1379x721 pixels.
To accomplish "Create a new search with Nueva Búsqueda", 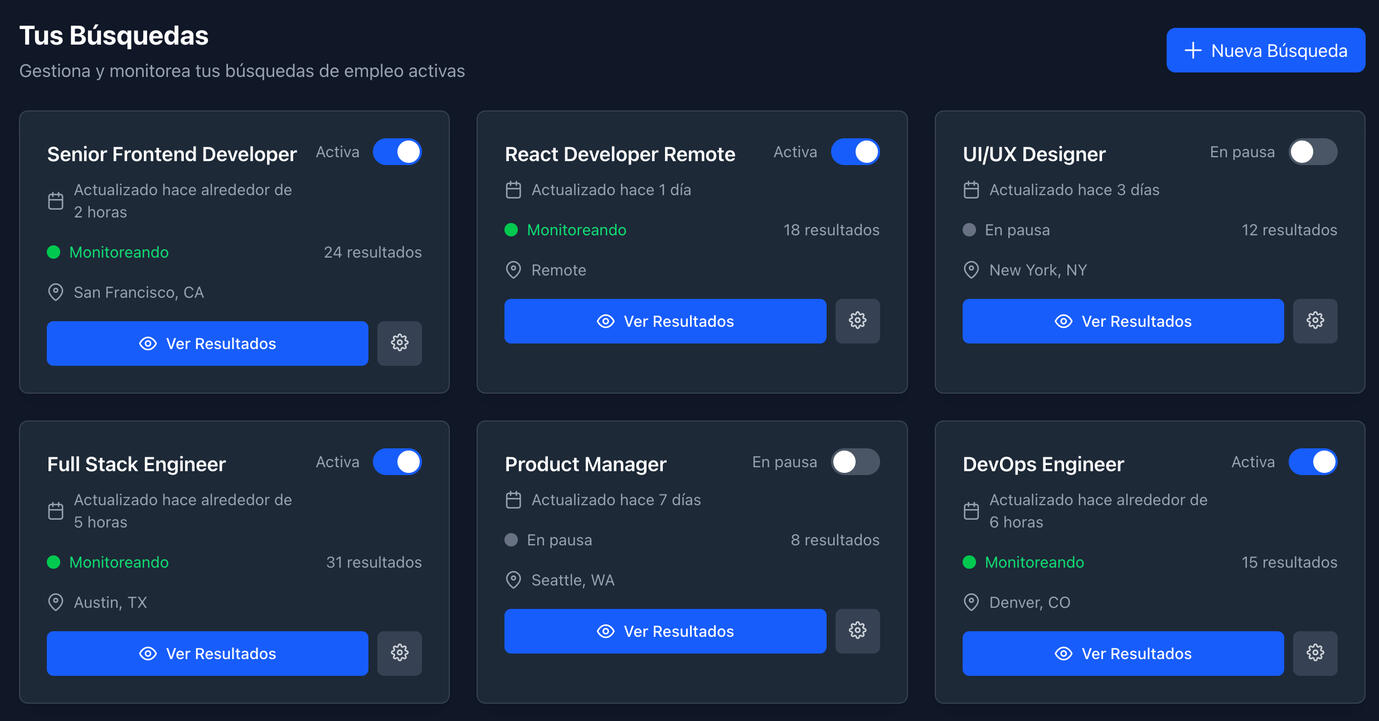I will pyautogui.click(x=1265, y=50).
